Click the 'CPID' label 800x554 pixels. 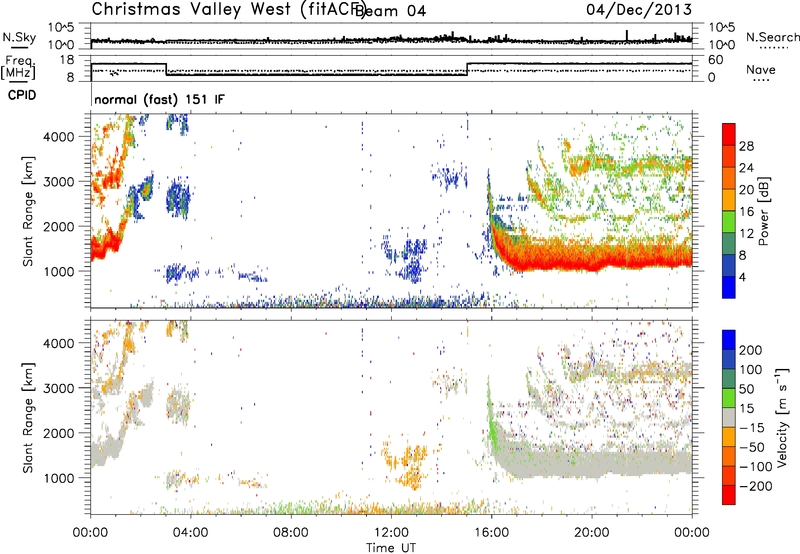(22, 95)
